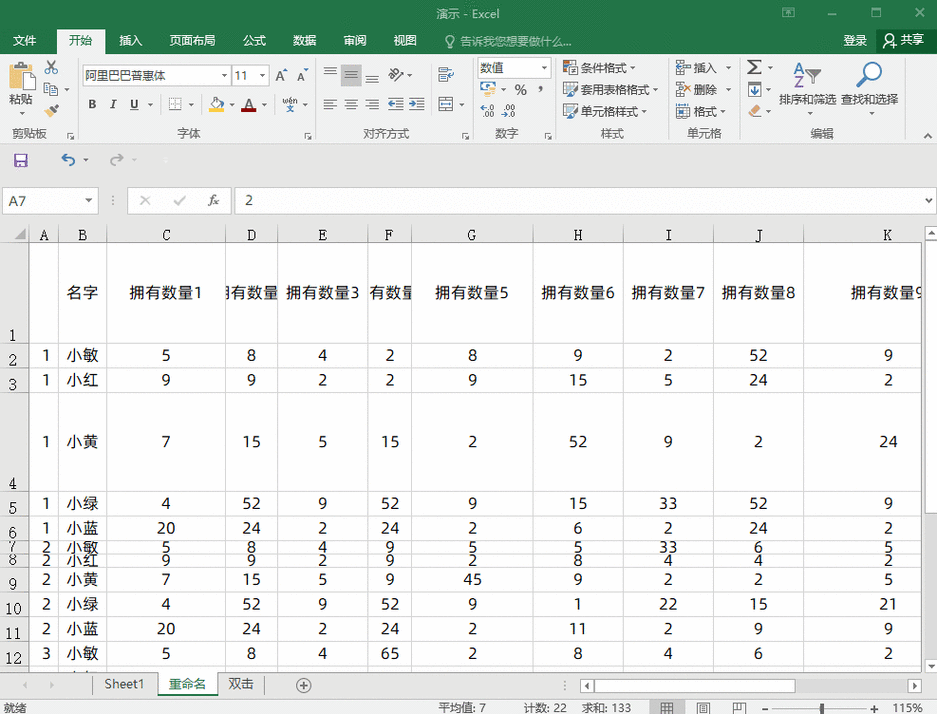Image resolution: width=937 pixels, height=714 pixels.
Task: Open 条件格式 conditional formatting menu
Action: [599, 68]
